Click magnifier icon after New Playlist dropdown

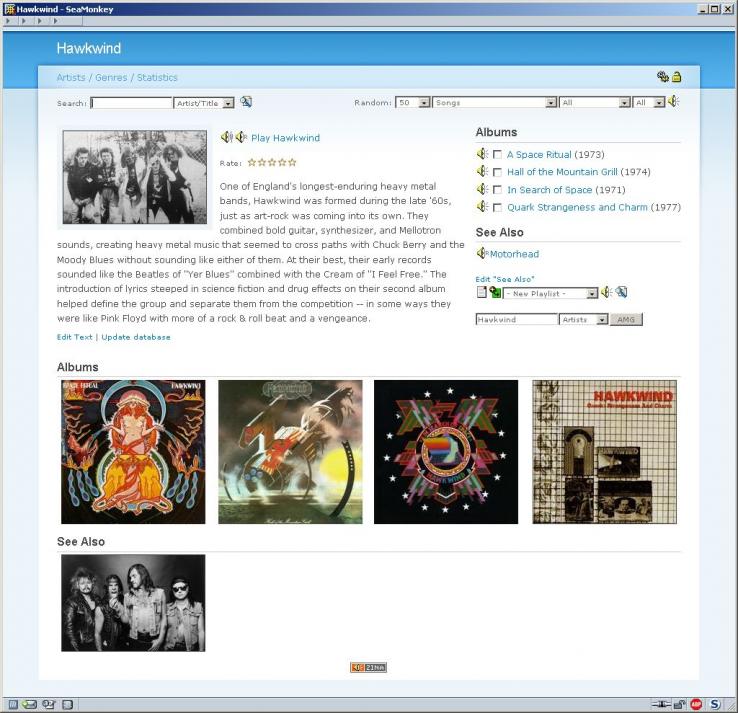pyautogui.click(x=621, y=292)
